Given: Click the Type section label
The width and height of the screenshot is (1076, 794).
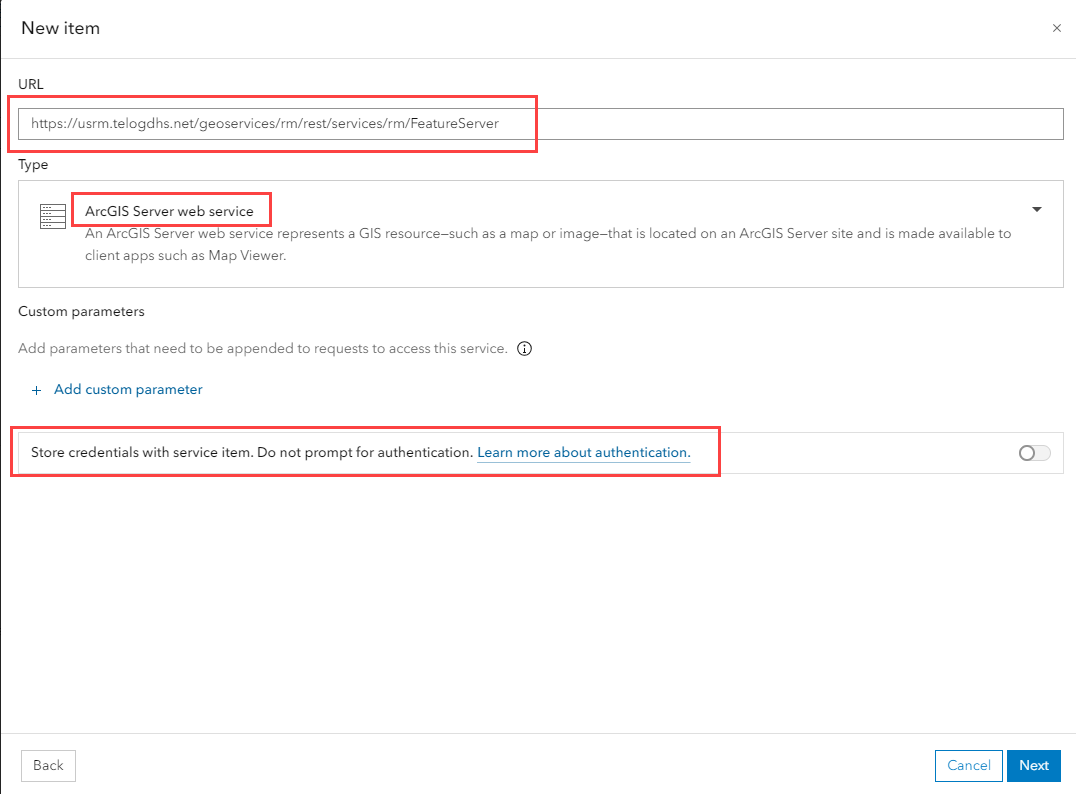Looking at the screenshot, I should pos(33,164).
